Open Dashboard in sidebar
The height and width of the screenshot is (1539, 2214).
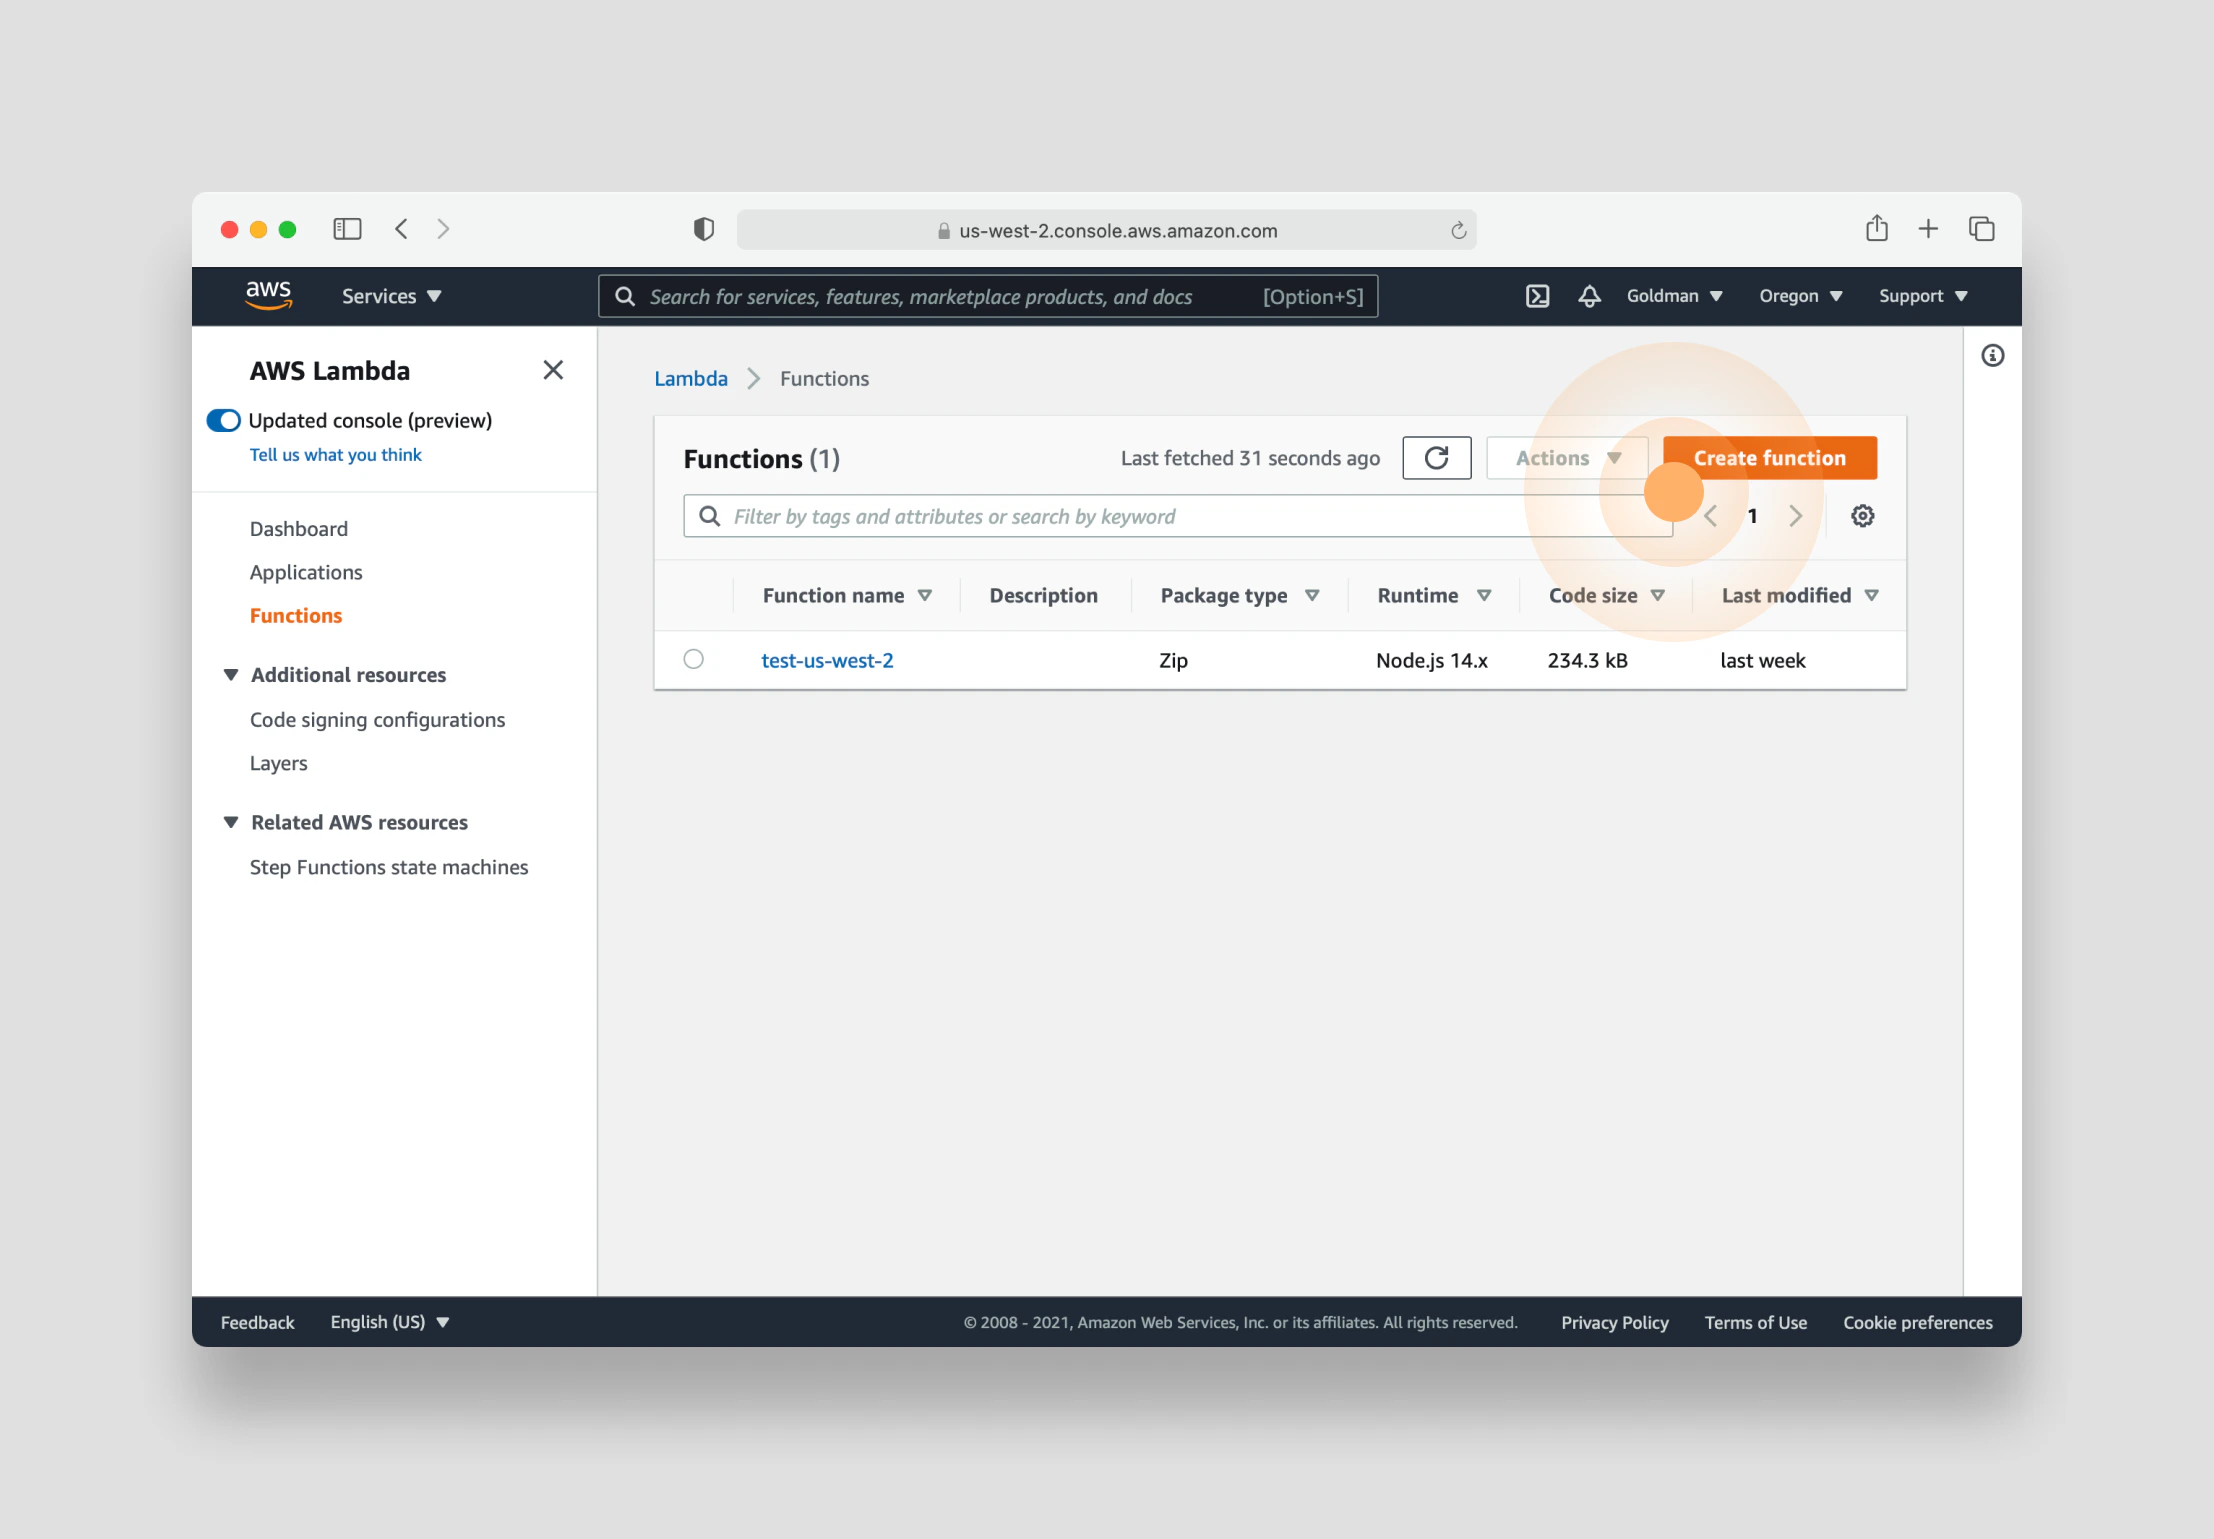[299, 529]
